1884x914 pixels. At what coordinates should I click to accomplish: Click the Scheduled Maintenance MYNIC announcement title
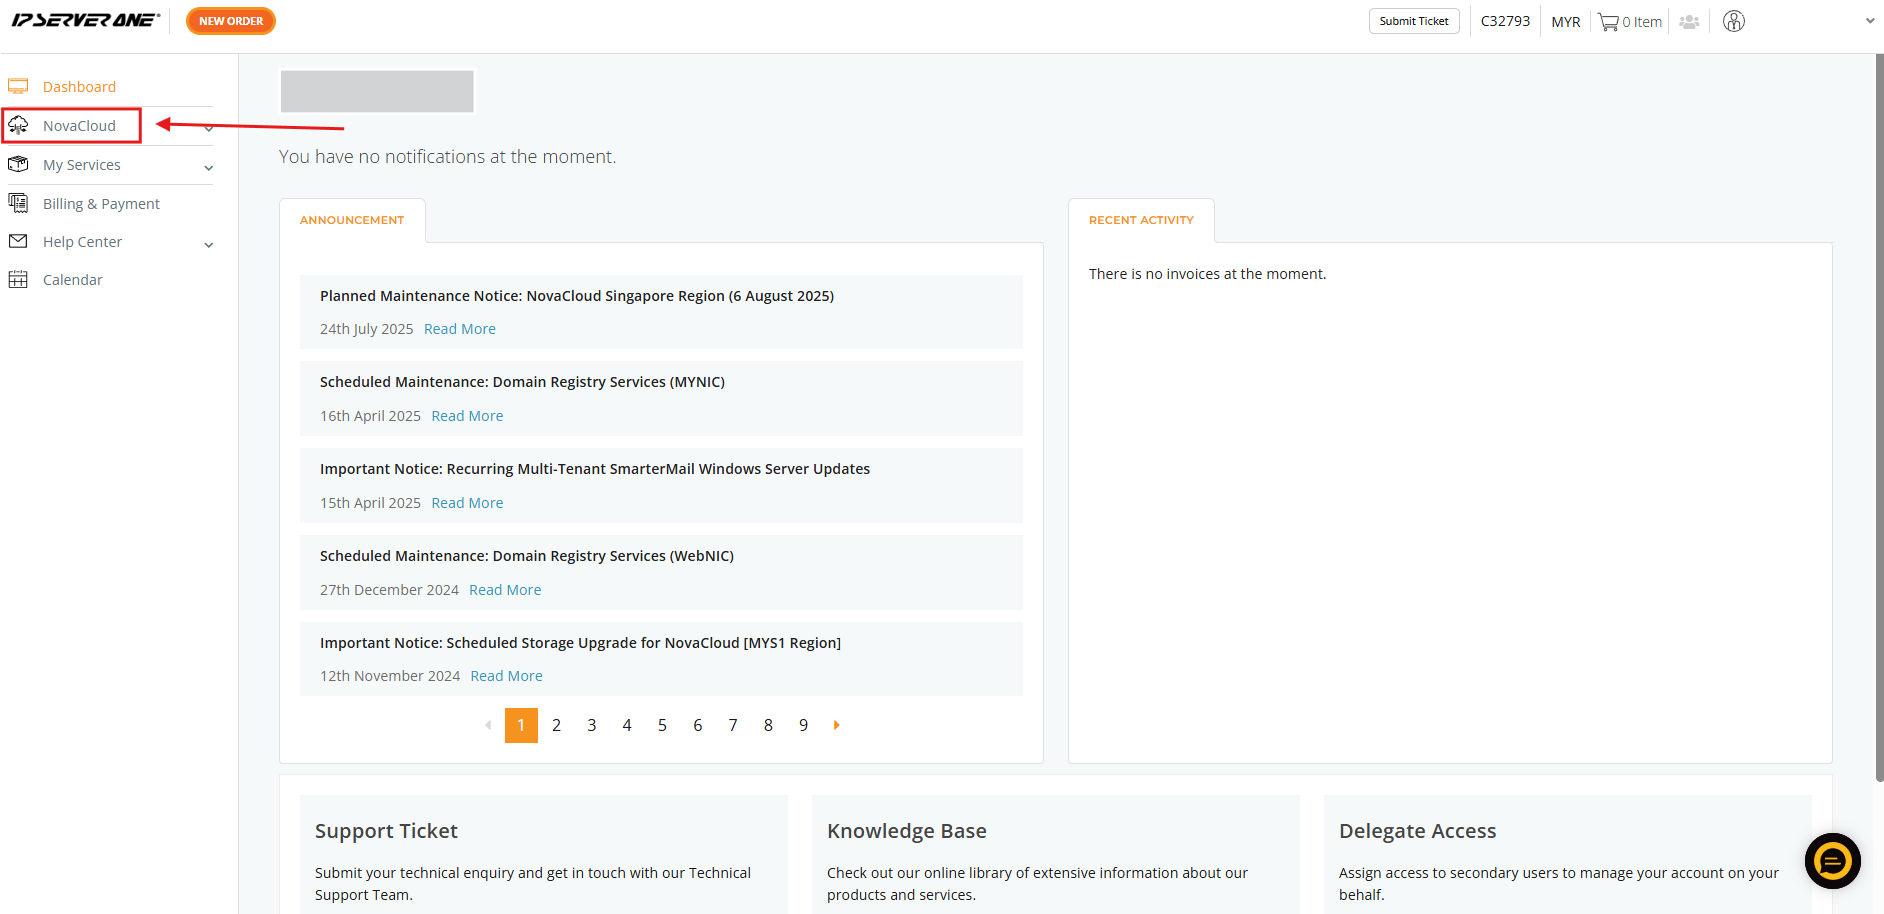pos(522,382)
